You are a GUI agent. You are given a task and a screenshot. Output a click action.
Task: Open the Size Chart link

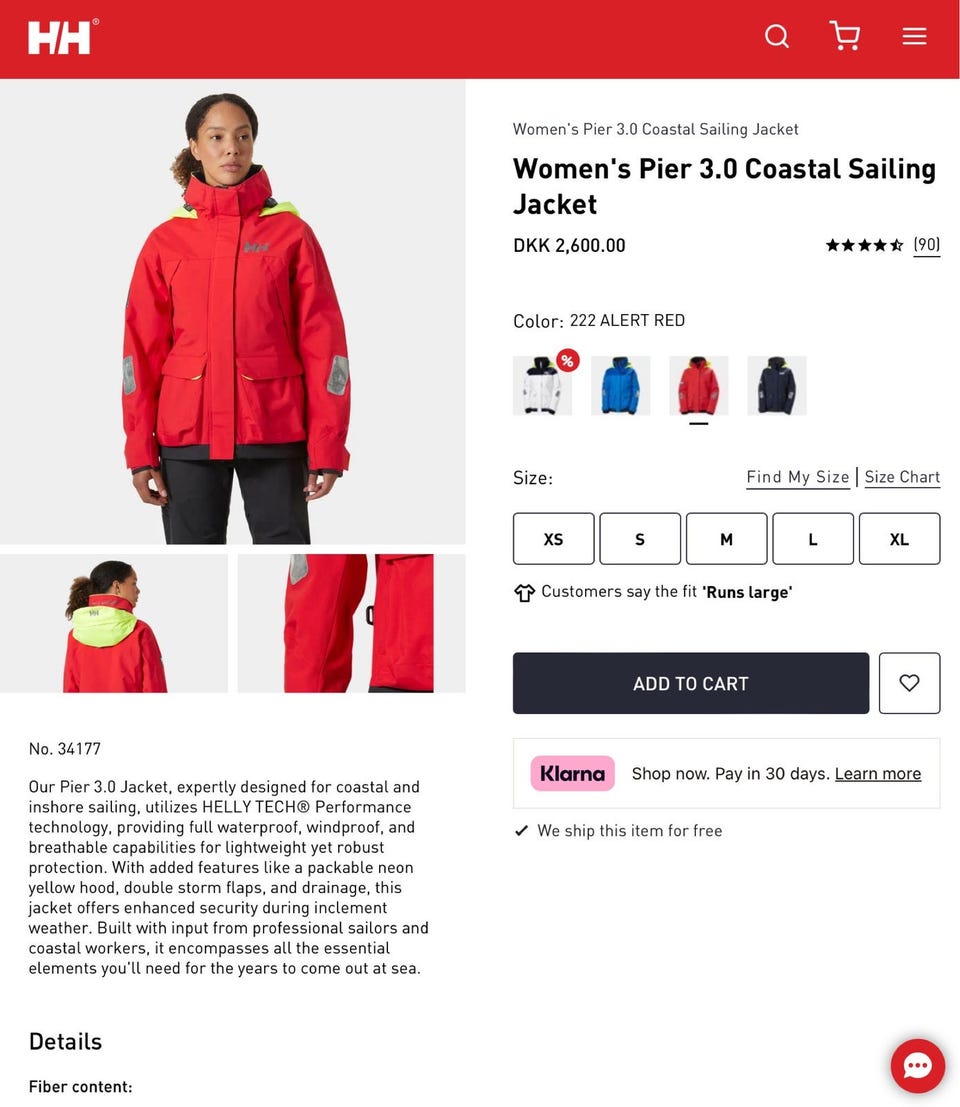pyautogui.click(x=902, y=477)
